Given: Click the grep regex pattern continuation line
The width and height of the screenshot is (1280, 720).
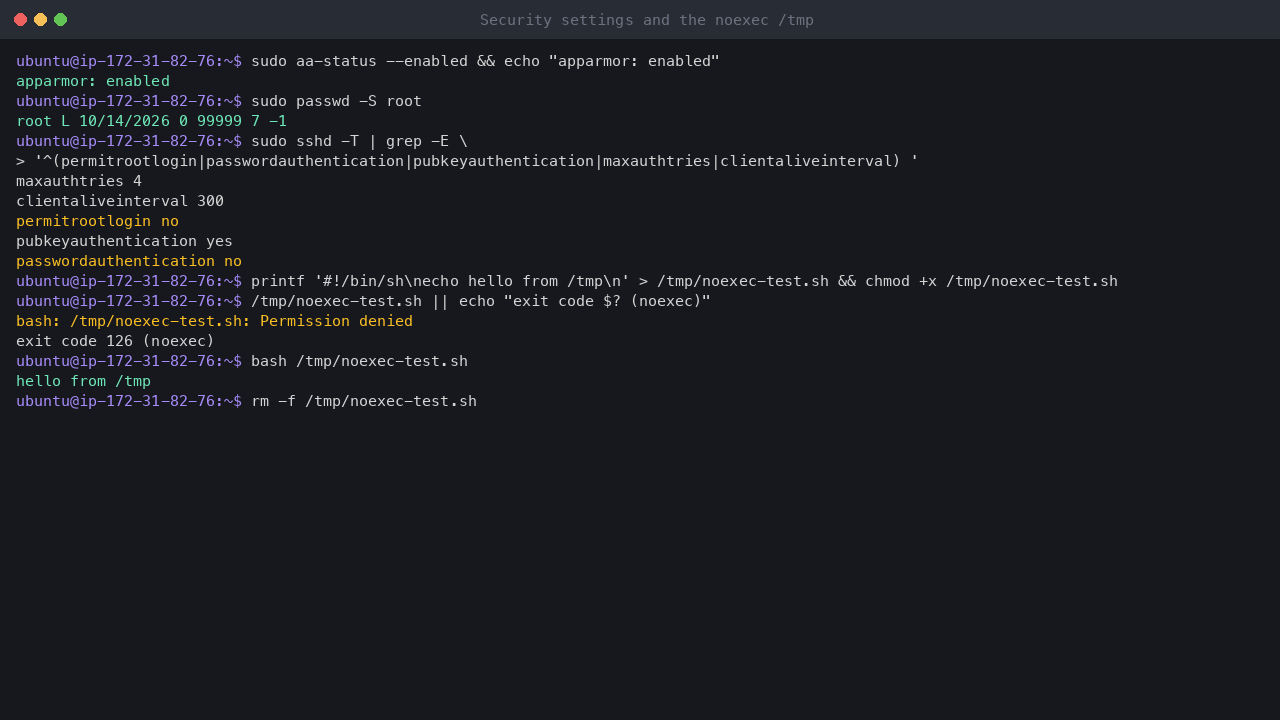Looking at the screenshot, I should coord(467,161).
